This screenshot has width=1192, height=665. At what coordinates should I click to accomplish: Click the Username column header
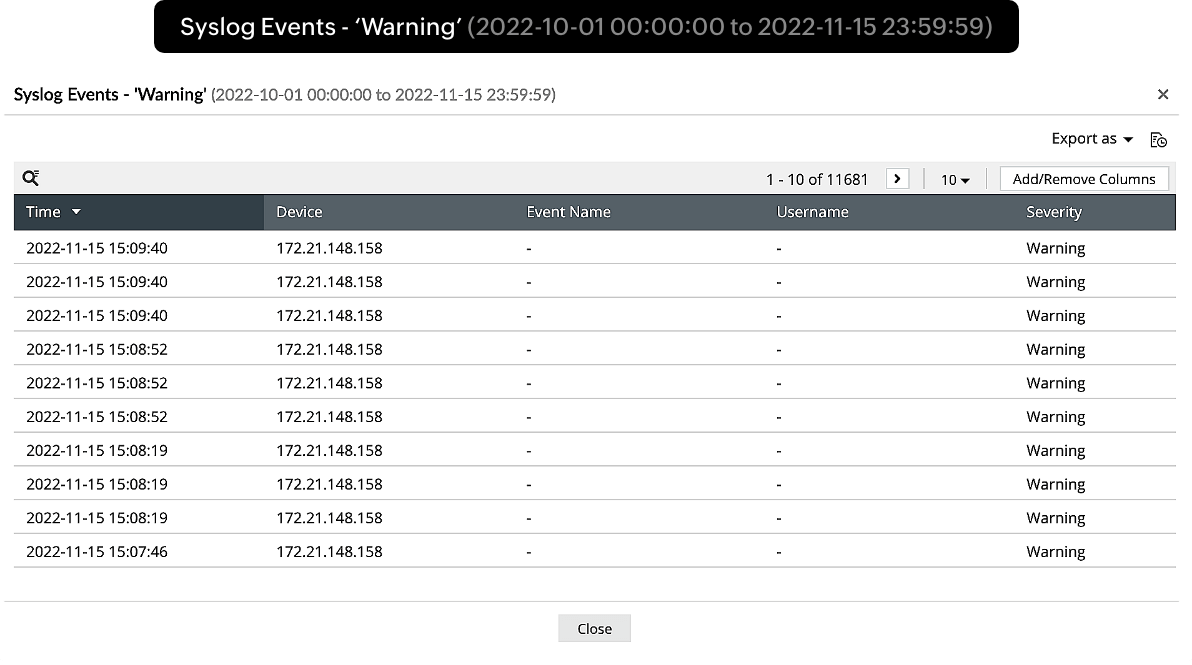(812, 212)
